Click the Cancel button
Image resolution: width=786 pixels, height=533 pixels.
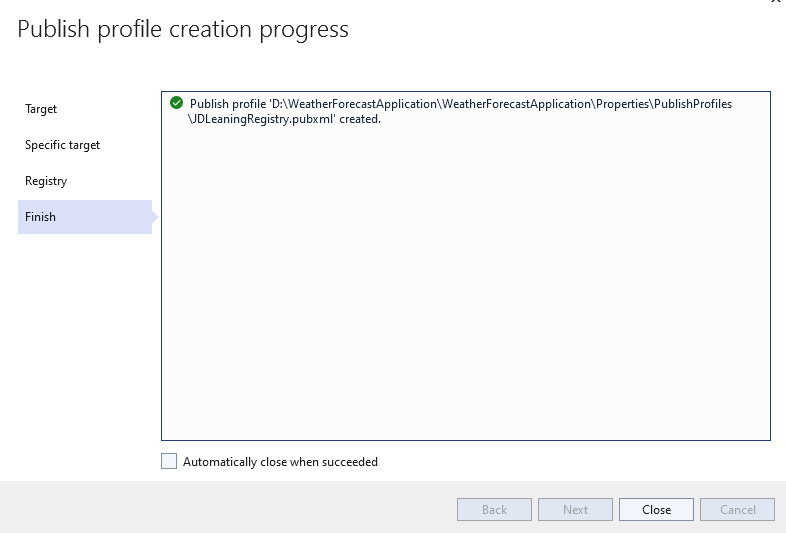[x=737, y=510]
